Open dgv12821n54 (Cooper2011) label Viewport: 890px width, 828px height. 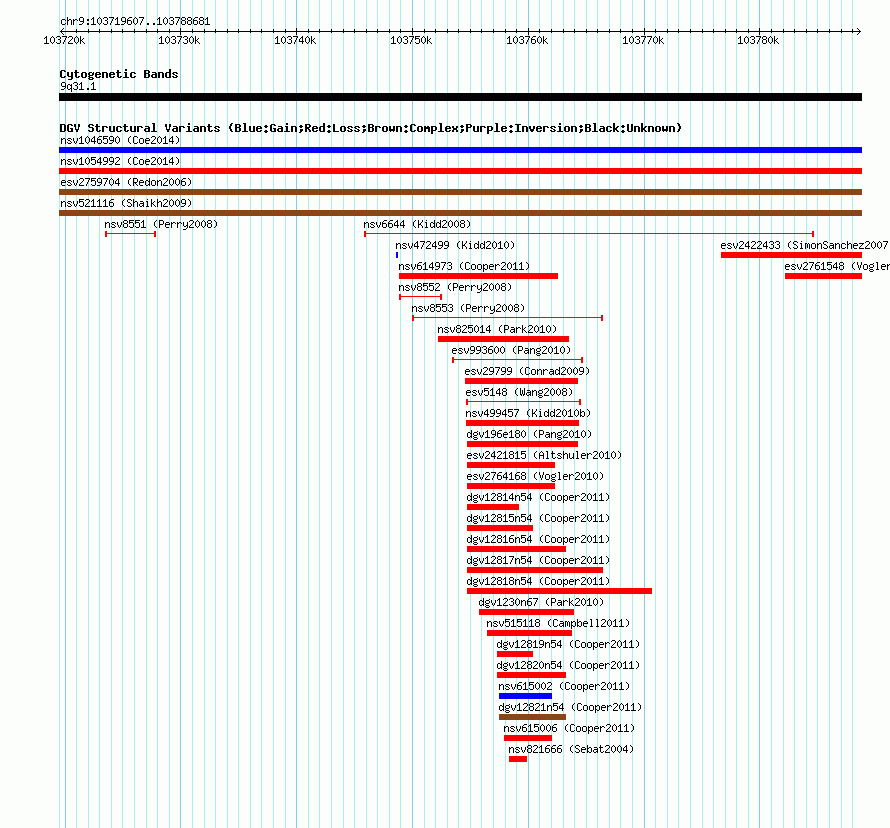coord(570,707)
